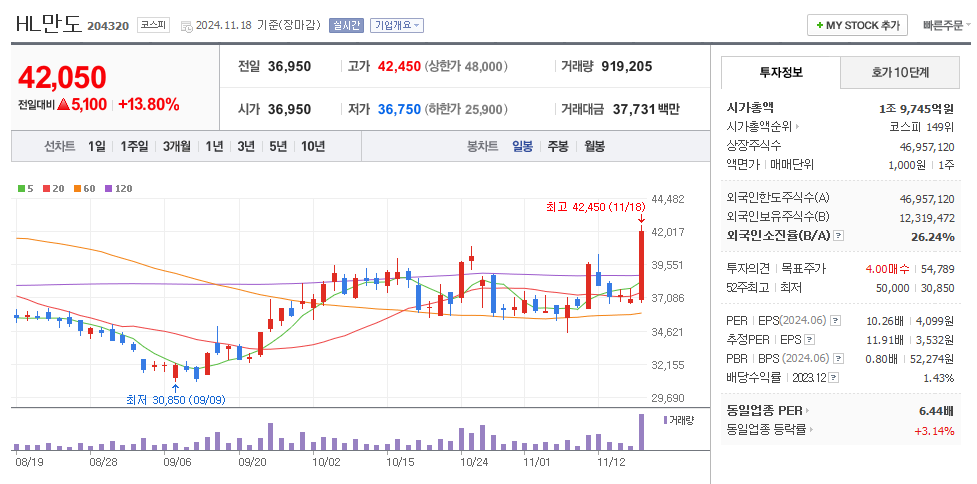Click the red up-triangle next to 5,100
The width and height of the screenshot is (977, 484).
(x=63, y=105)
